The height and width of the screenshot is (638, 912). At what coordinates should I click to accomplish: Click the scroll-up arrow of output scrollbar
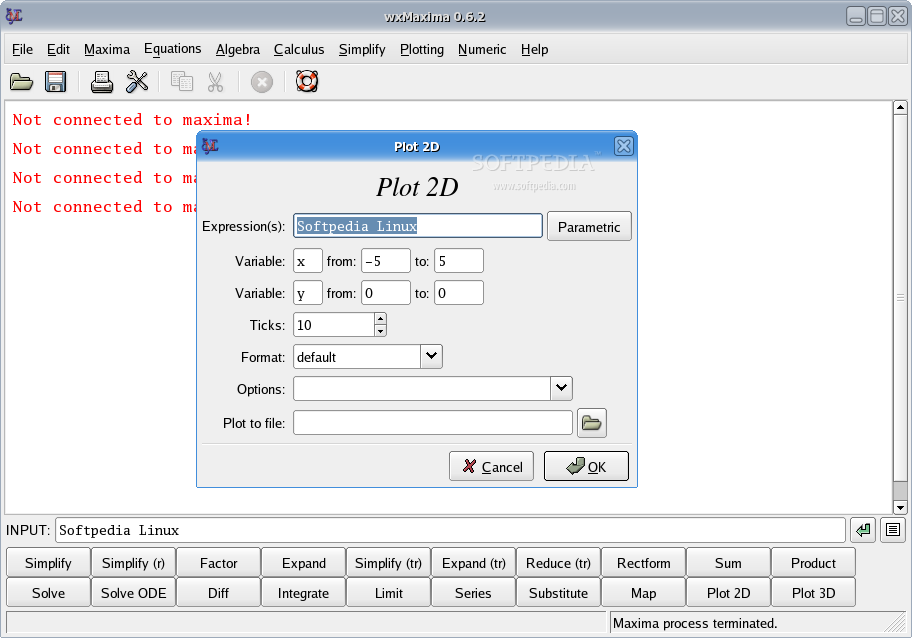click(x=900, y=108)
